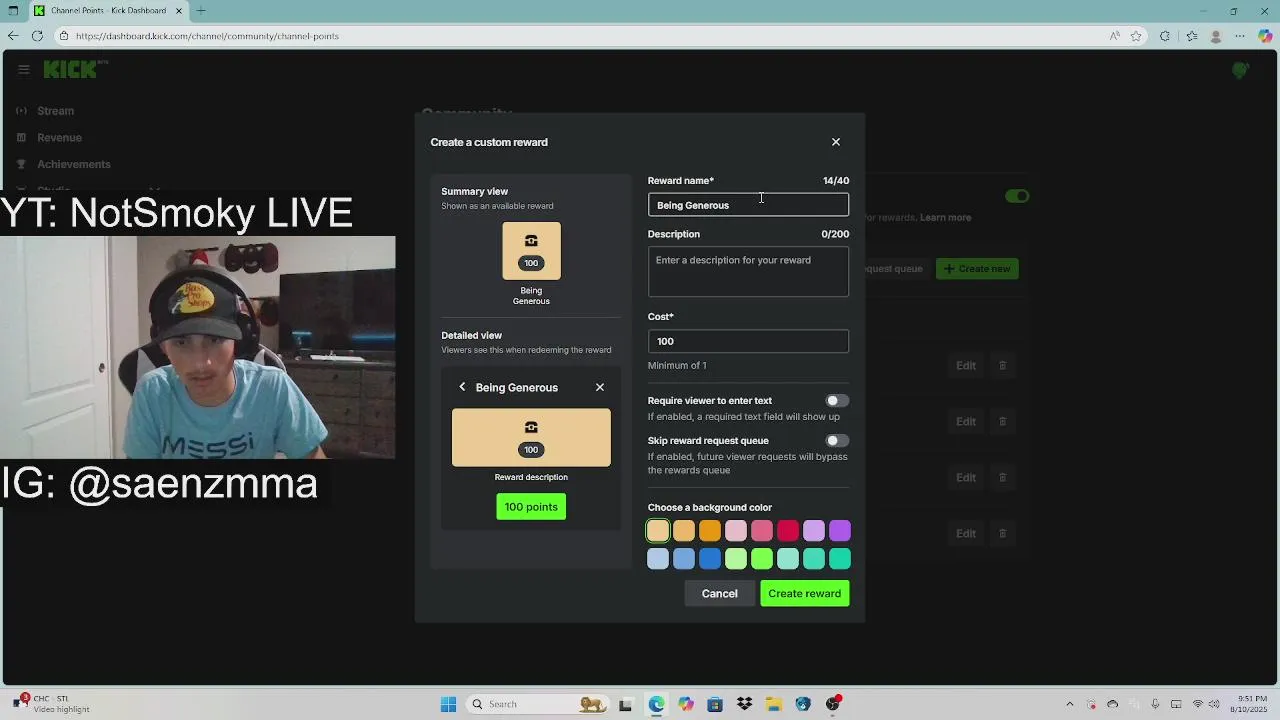Click the Reward name input field
The height and width of the screenshot is (720, 1280).
[748, 205]
